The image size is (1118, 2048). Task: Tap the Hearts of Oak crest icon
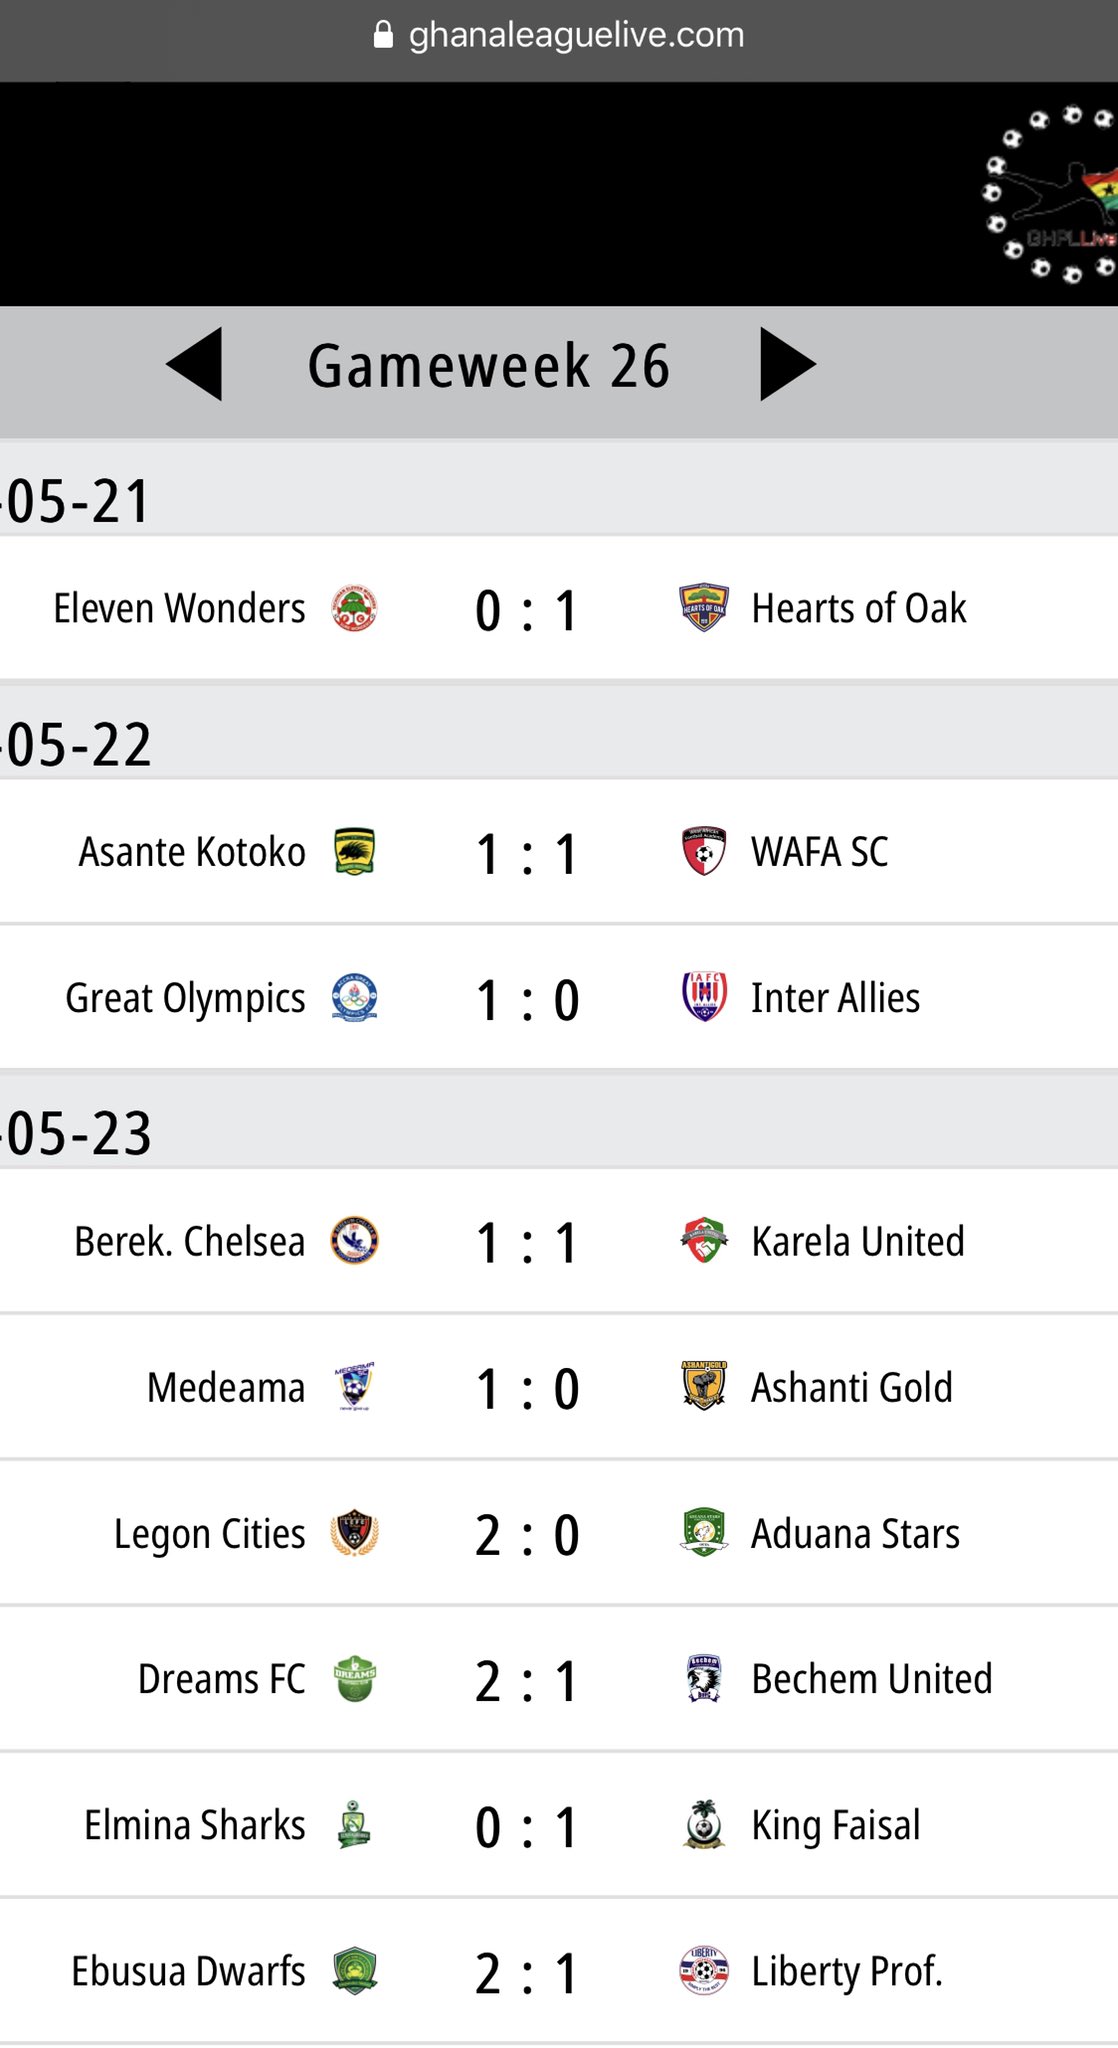(704, 608)
